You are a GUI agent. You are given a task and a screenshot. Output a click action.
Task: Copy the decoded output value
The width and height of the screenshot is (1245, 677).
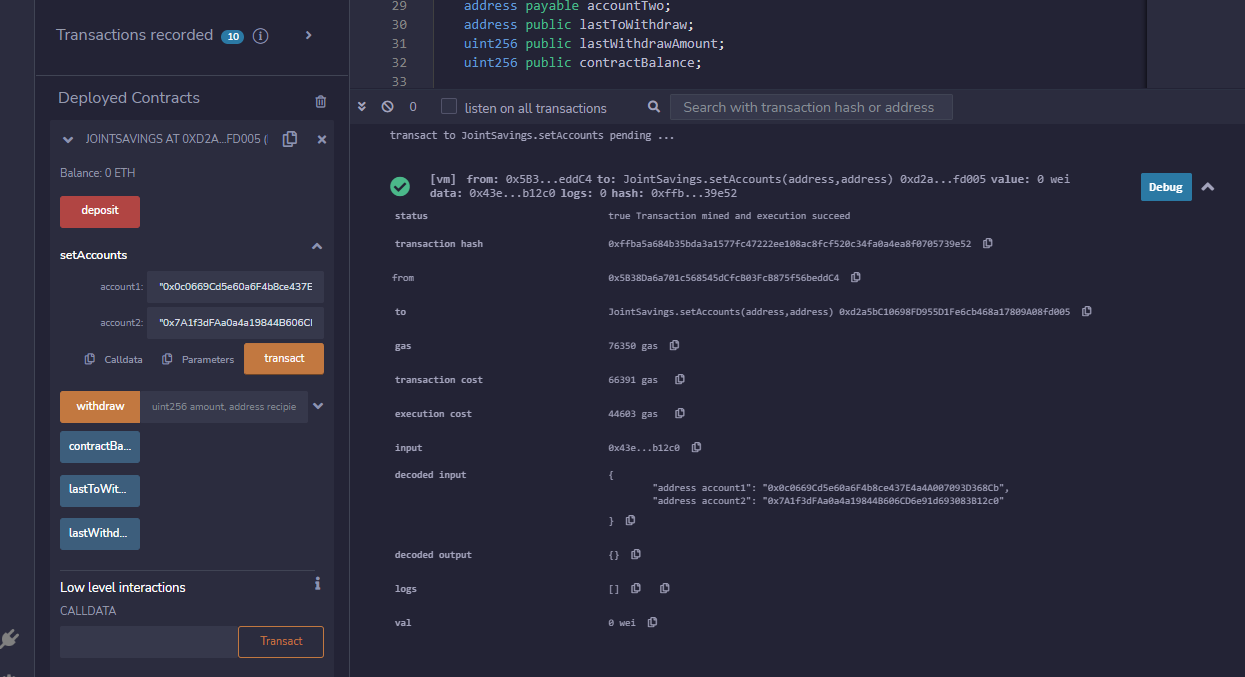[636, 554]
